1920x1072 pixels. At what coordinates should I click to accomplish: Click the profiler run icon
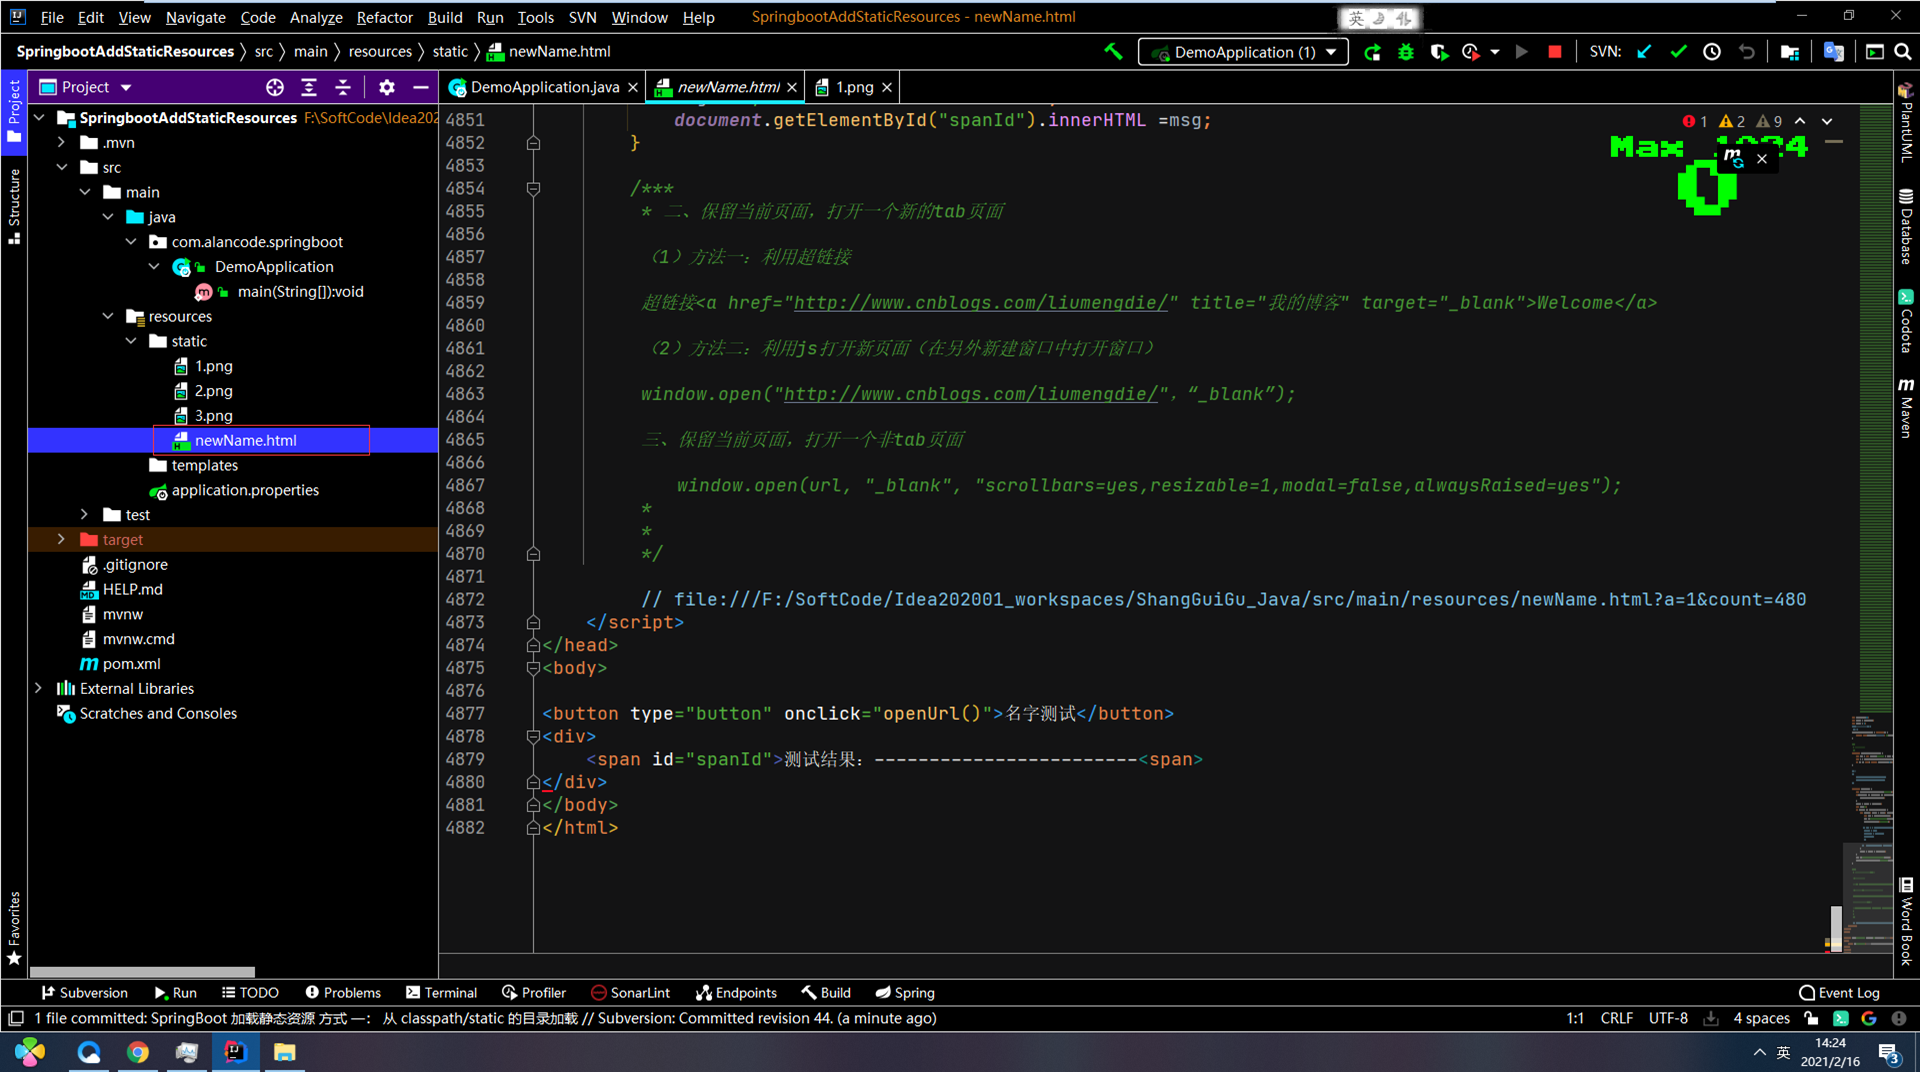coord(1471,52)
